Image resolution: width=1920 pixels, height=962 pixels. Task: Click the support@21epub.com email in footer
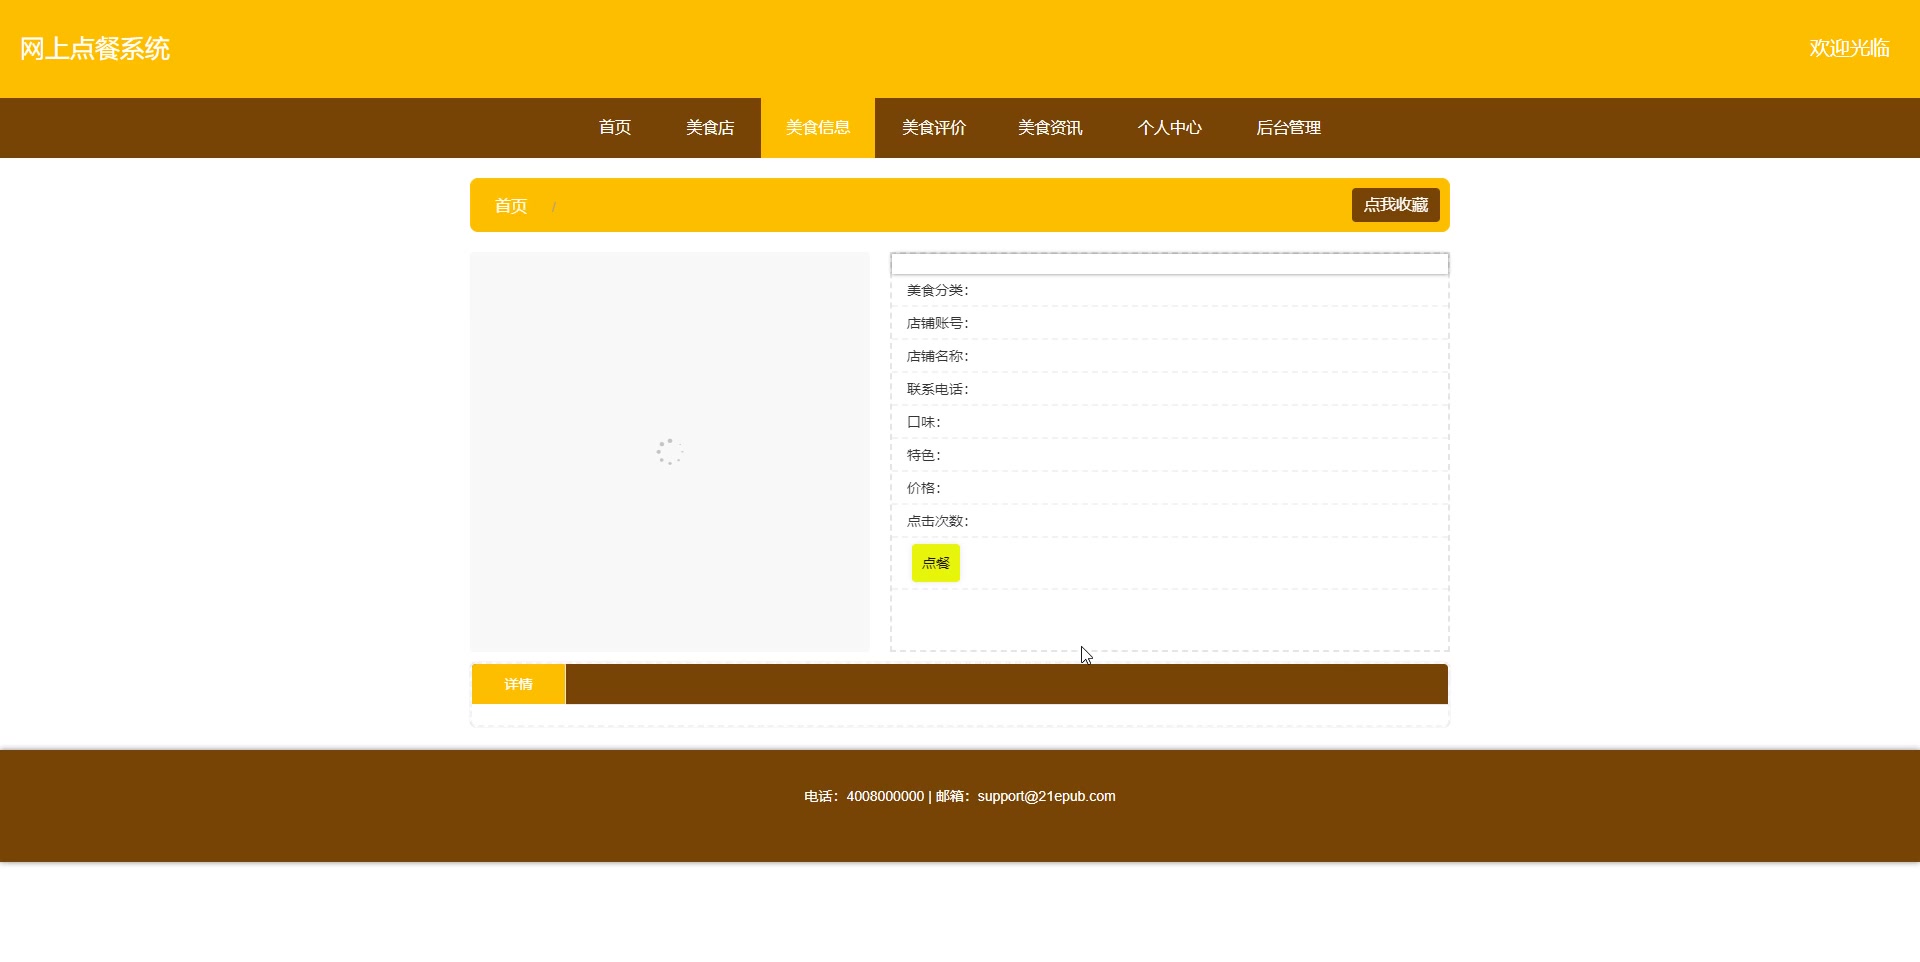[x=1046, y=797]
